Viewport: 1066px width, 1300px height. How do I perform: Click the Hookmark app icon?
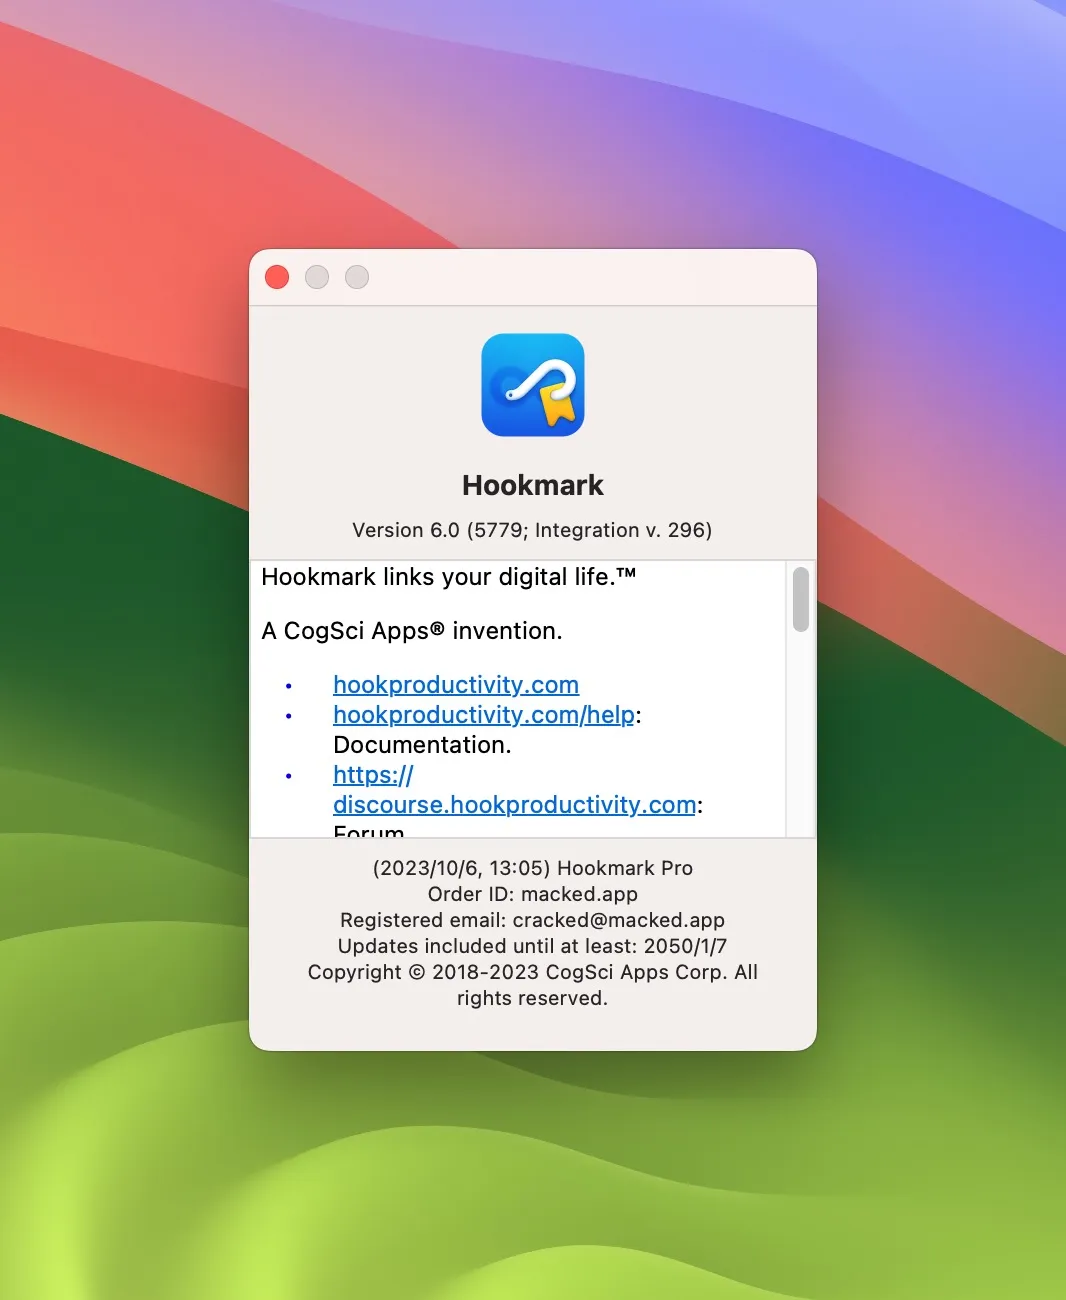532,386
